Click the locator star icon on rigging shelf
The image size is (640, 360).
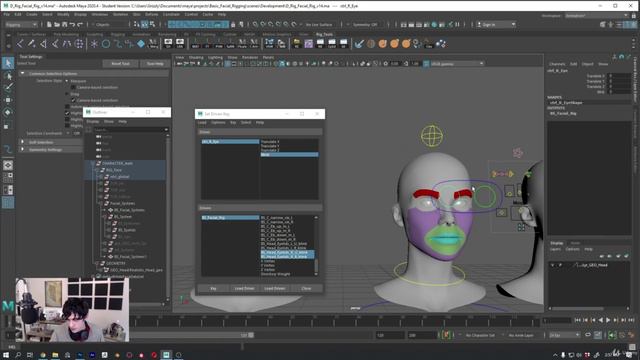click(94, 44)
